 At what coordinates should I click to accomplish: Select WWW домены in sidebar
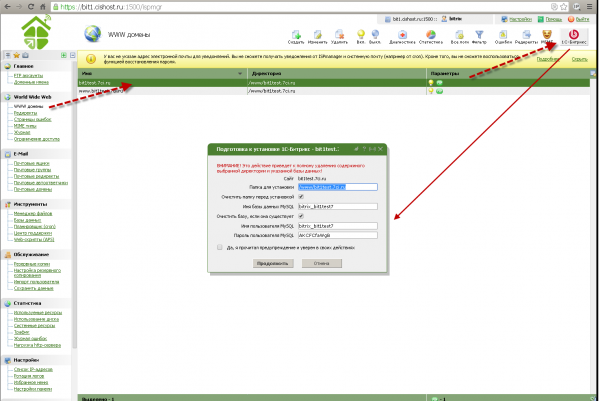pos(28,106)
